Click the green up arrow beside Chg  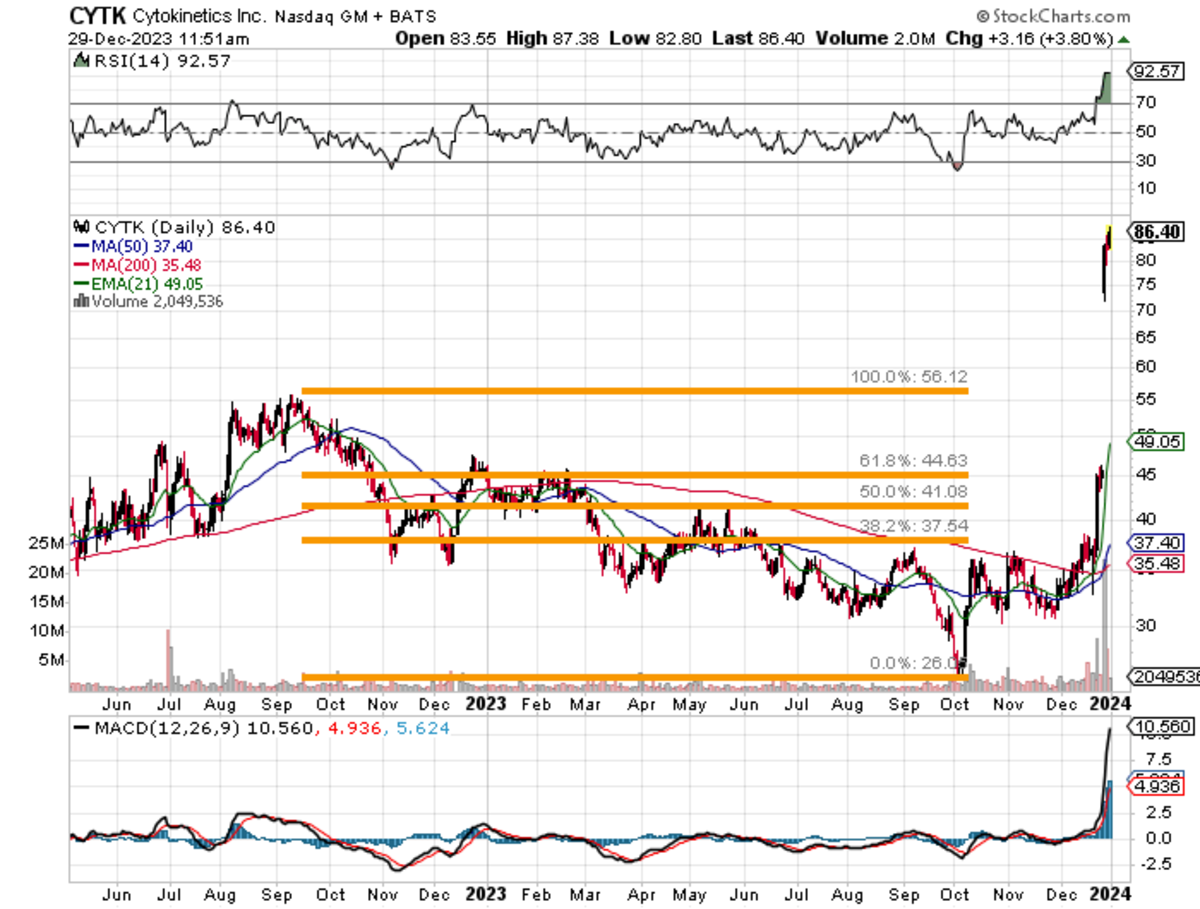1125,40
